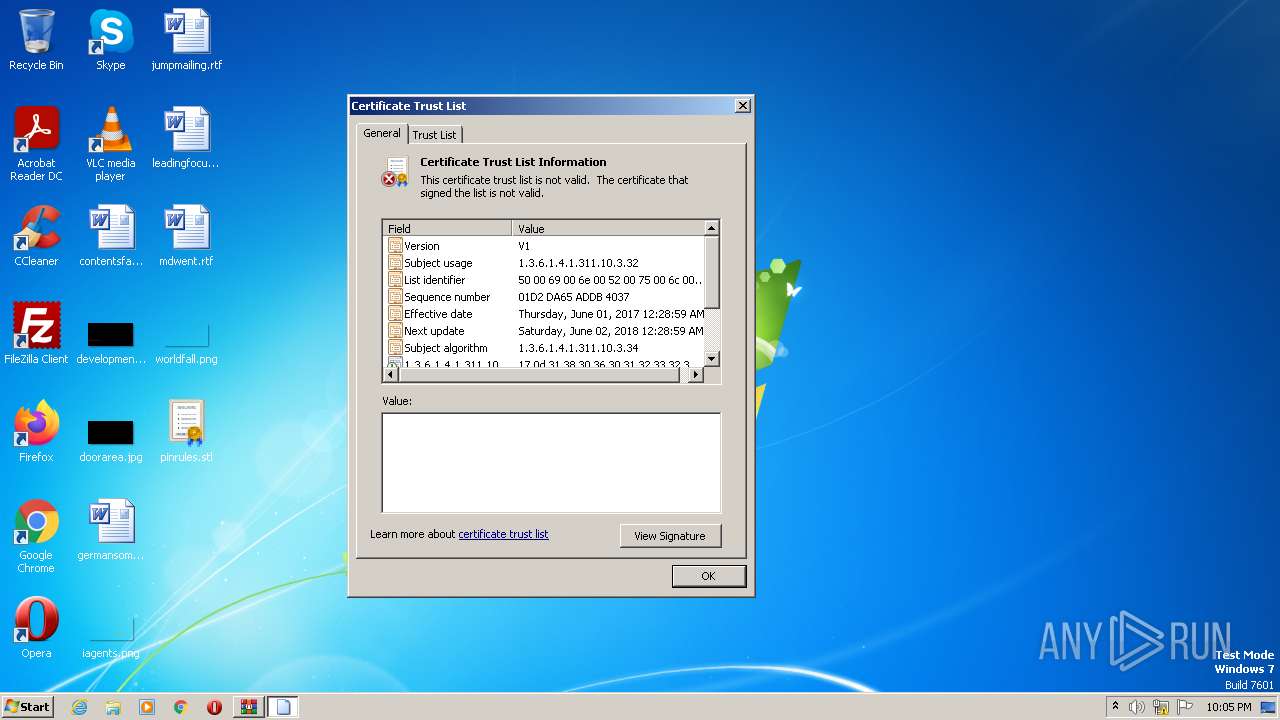
Task: Open the Opera desktop shortcut
Action: pos(36,628)
